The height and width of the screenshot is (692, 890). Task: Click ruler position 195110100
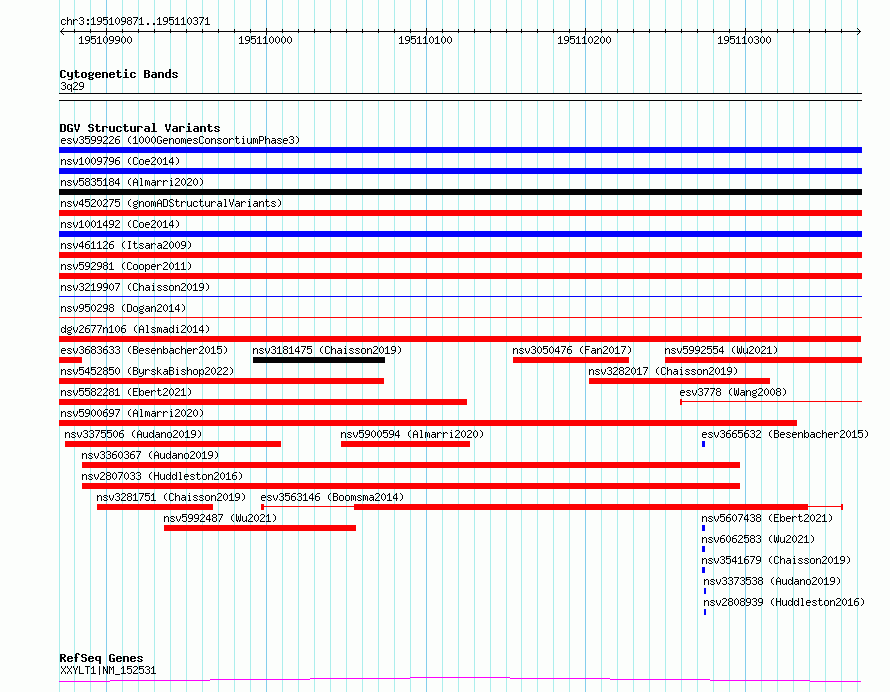pos(425,40)
